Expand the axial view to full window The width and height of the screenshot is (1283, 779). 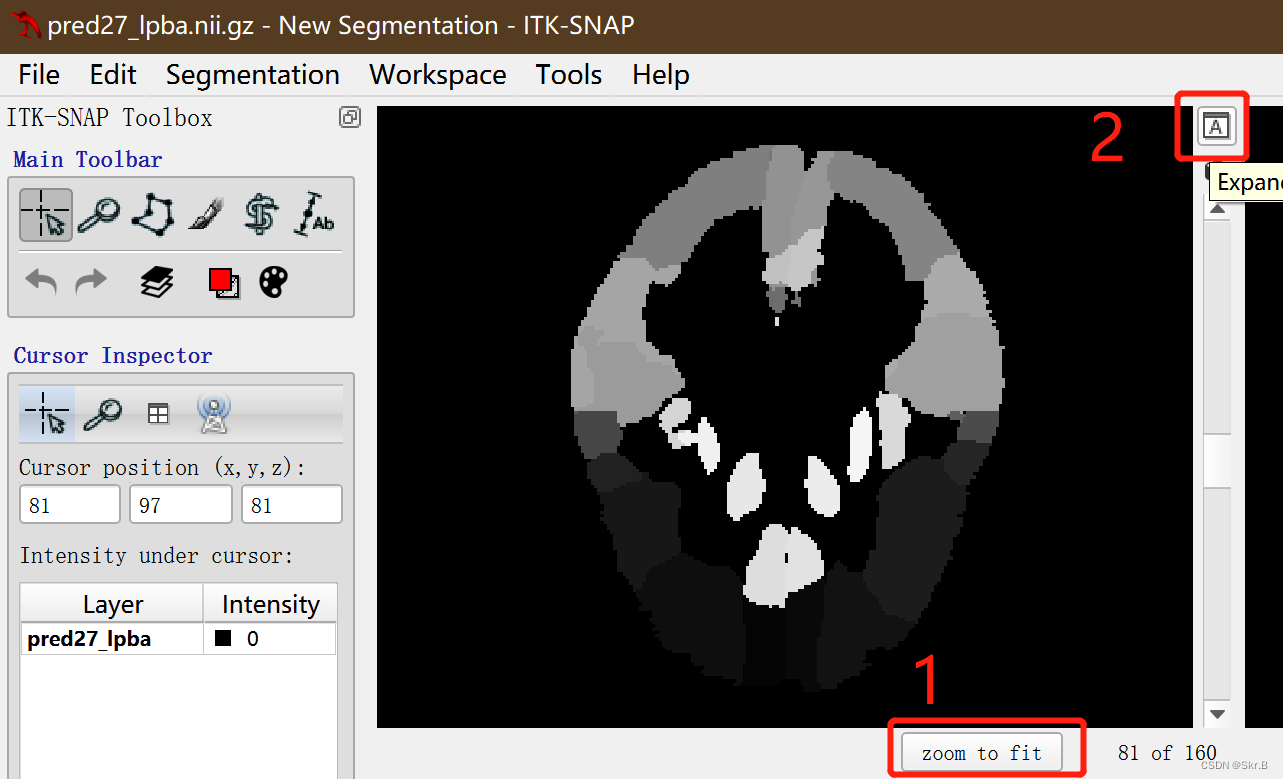tap(1216, 126)
